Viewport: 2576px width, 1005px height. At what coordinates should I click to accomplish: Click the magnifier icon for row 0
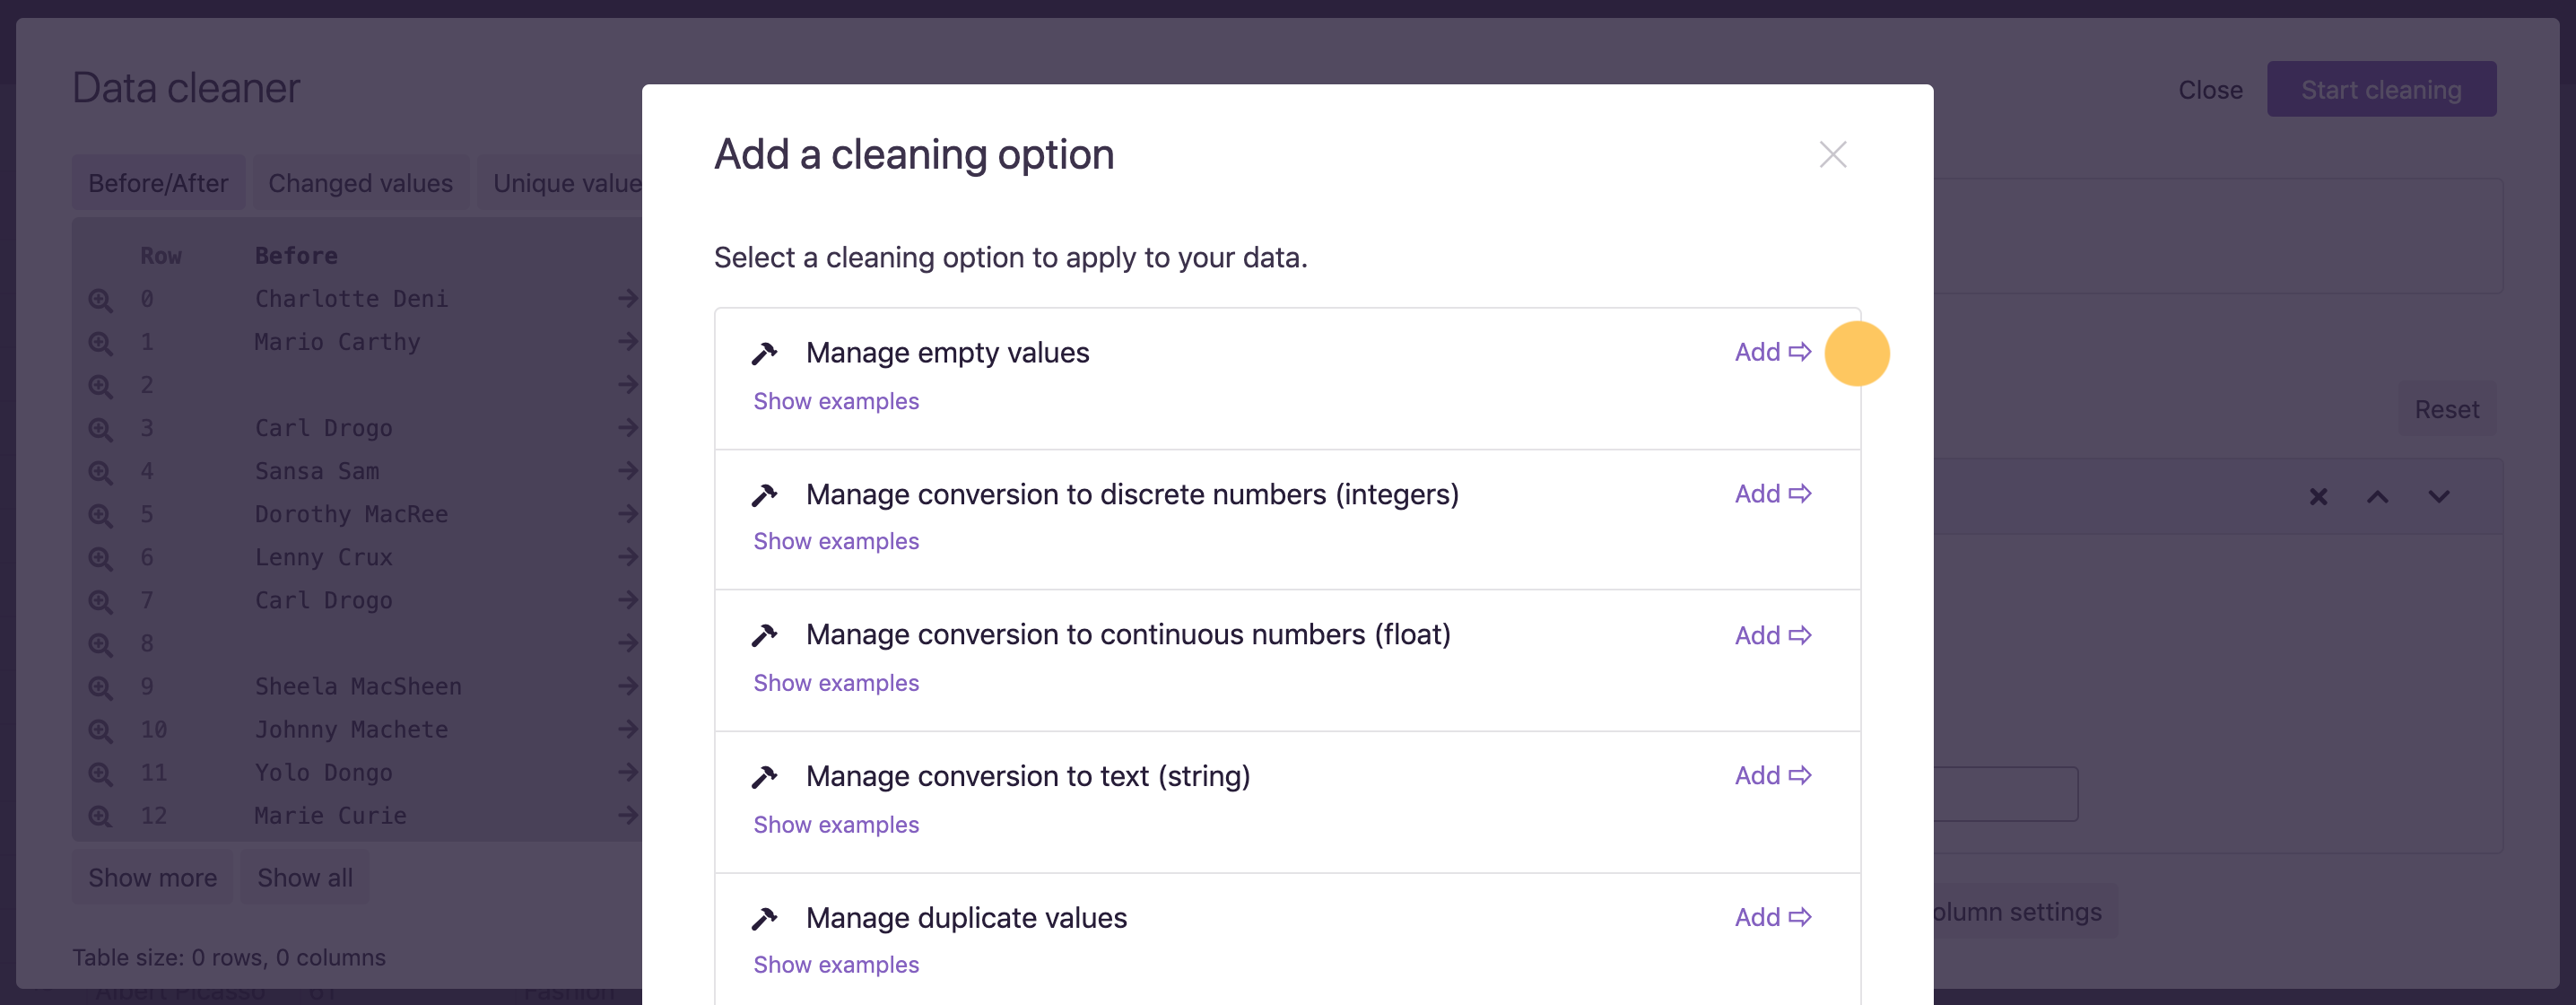tap(100, 299)
